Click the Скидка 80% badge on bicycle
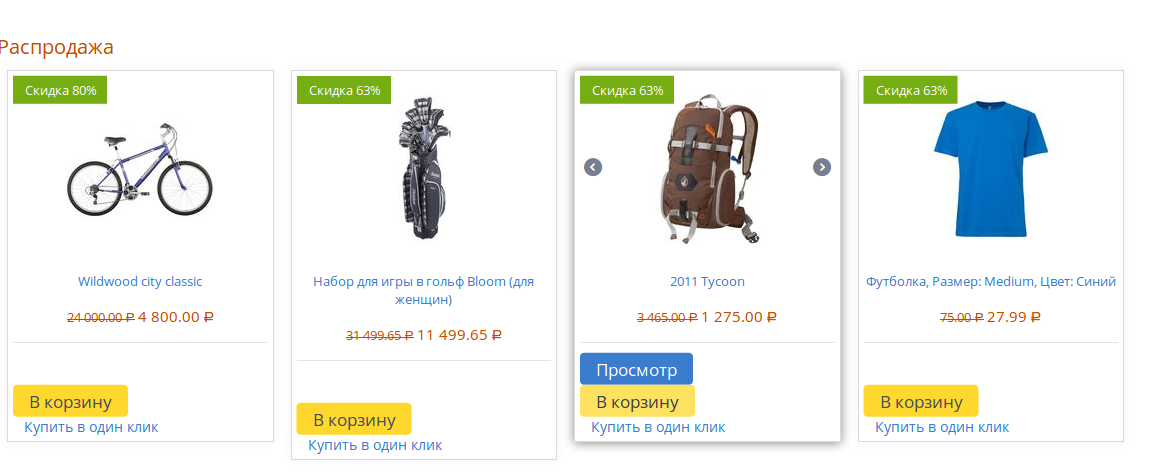The image size is (1149, 476). [60, 90]
